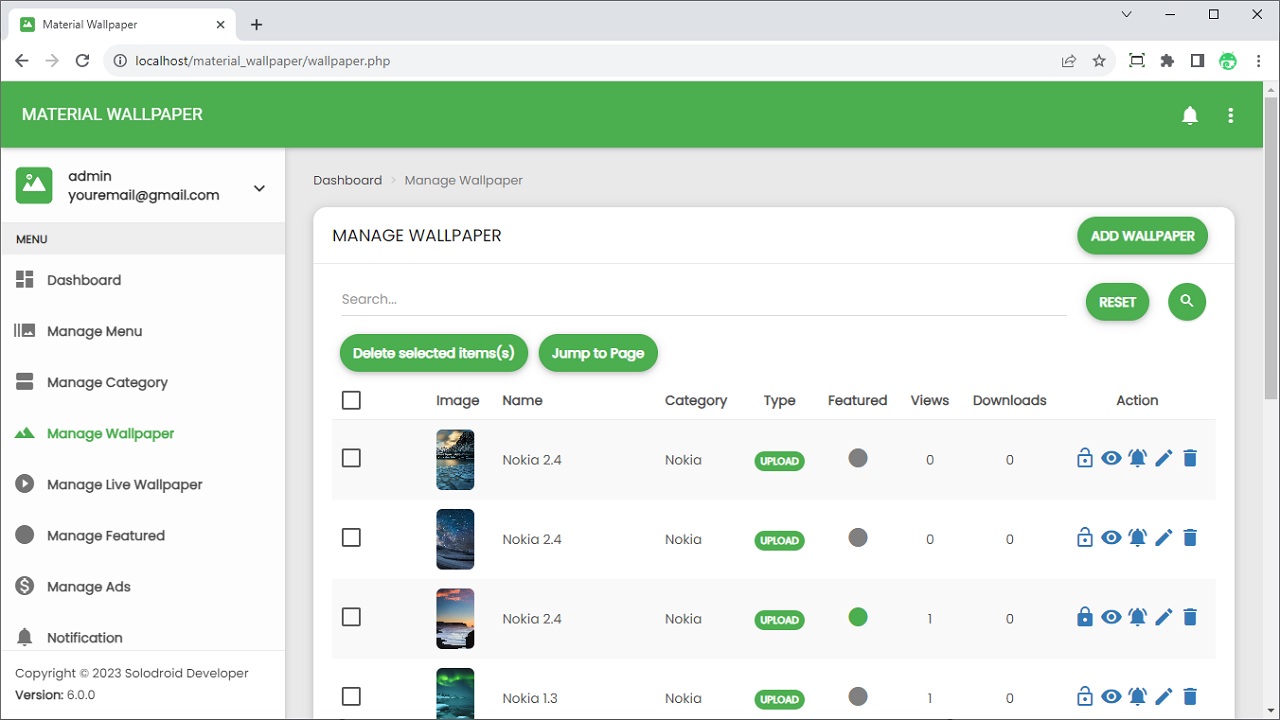Click the eye icon in the starry-sky Nokia 2.4 row

pos(1111,538)
